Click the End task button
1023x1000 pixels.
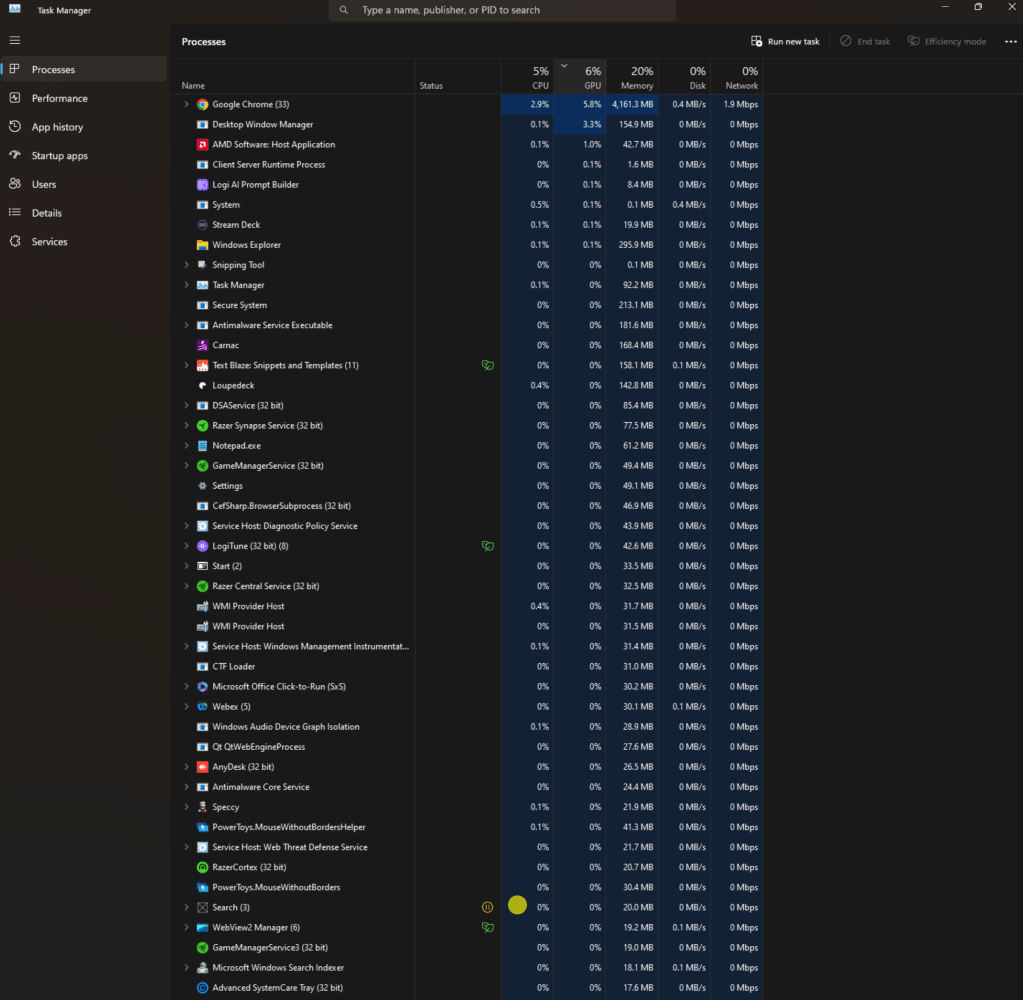point(865,42)
